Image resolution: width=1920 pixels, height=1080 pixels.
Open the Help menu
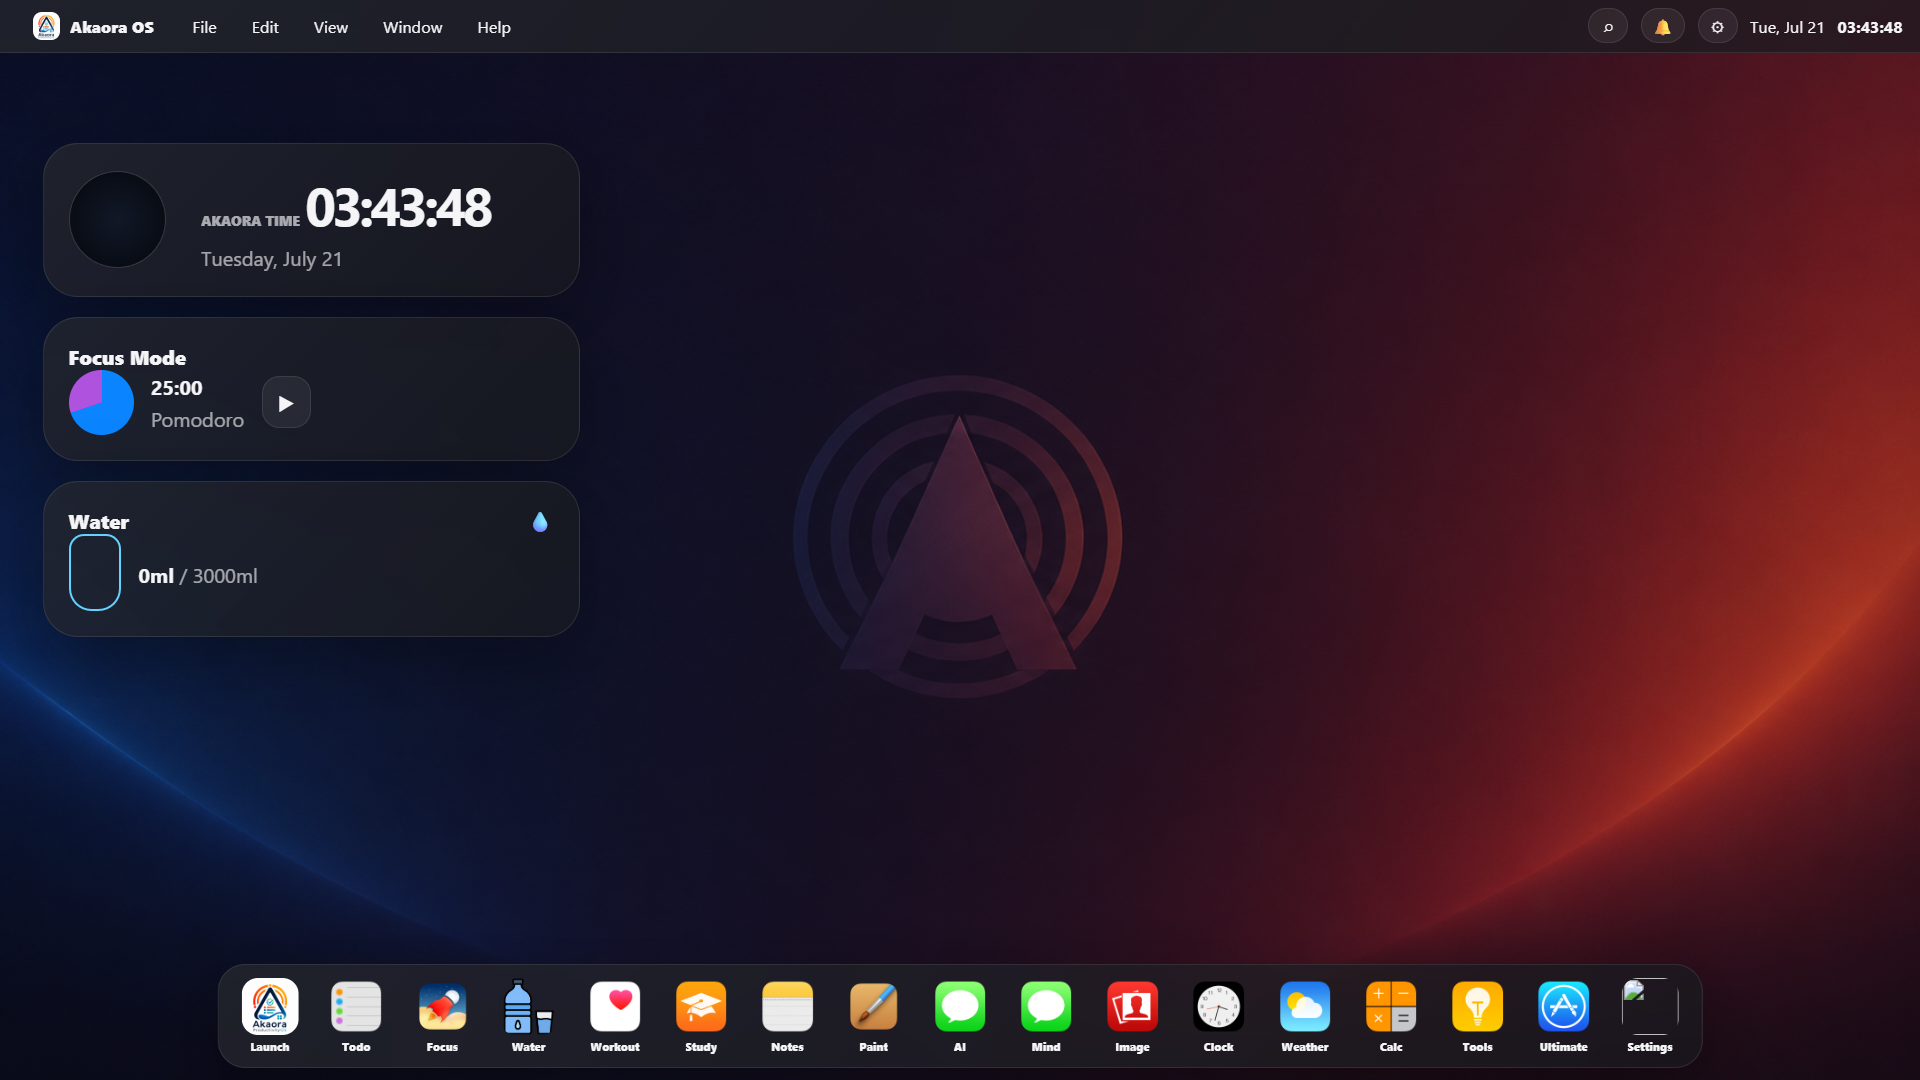(494, 27)
